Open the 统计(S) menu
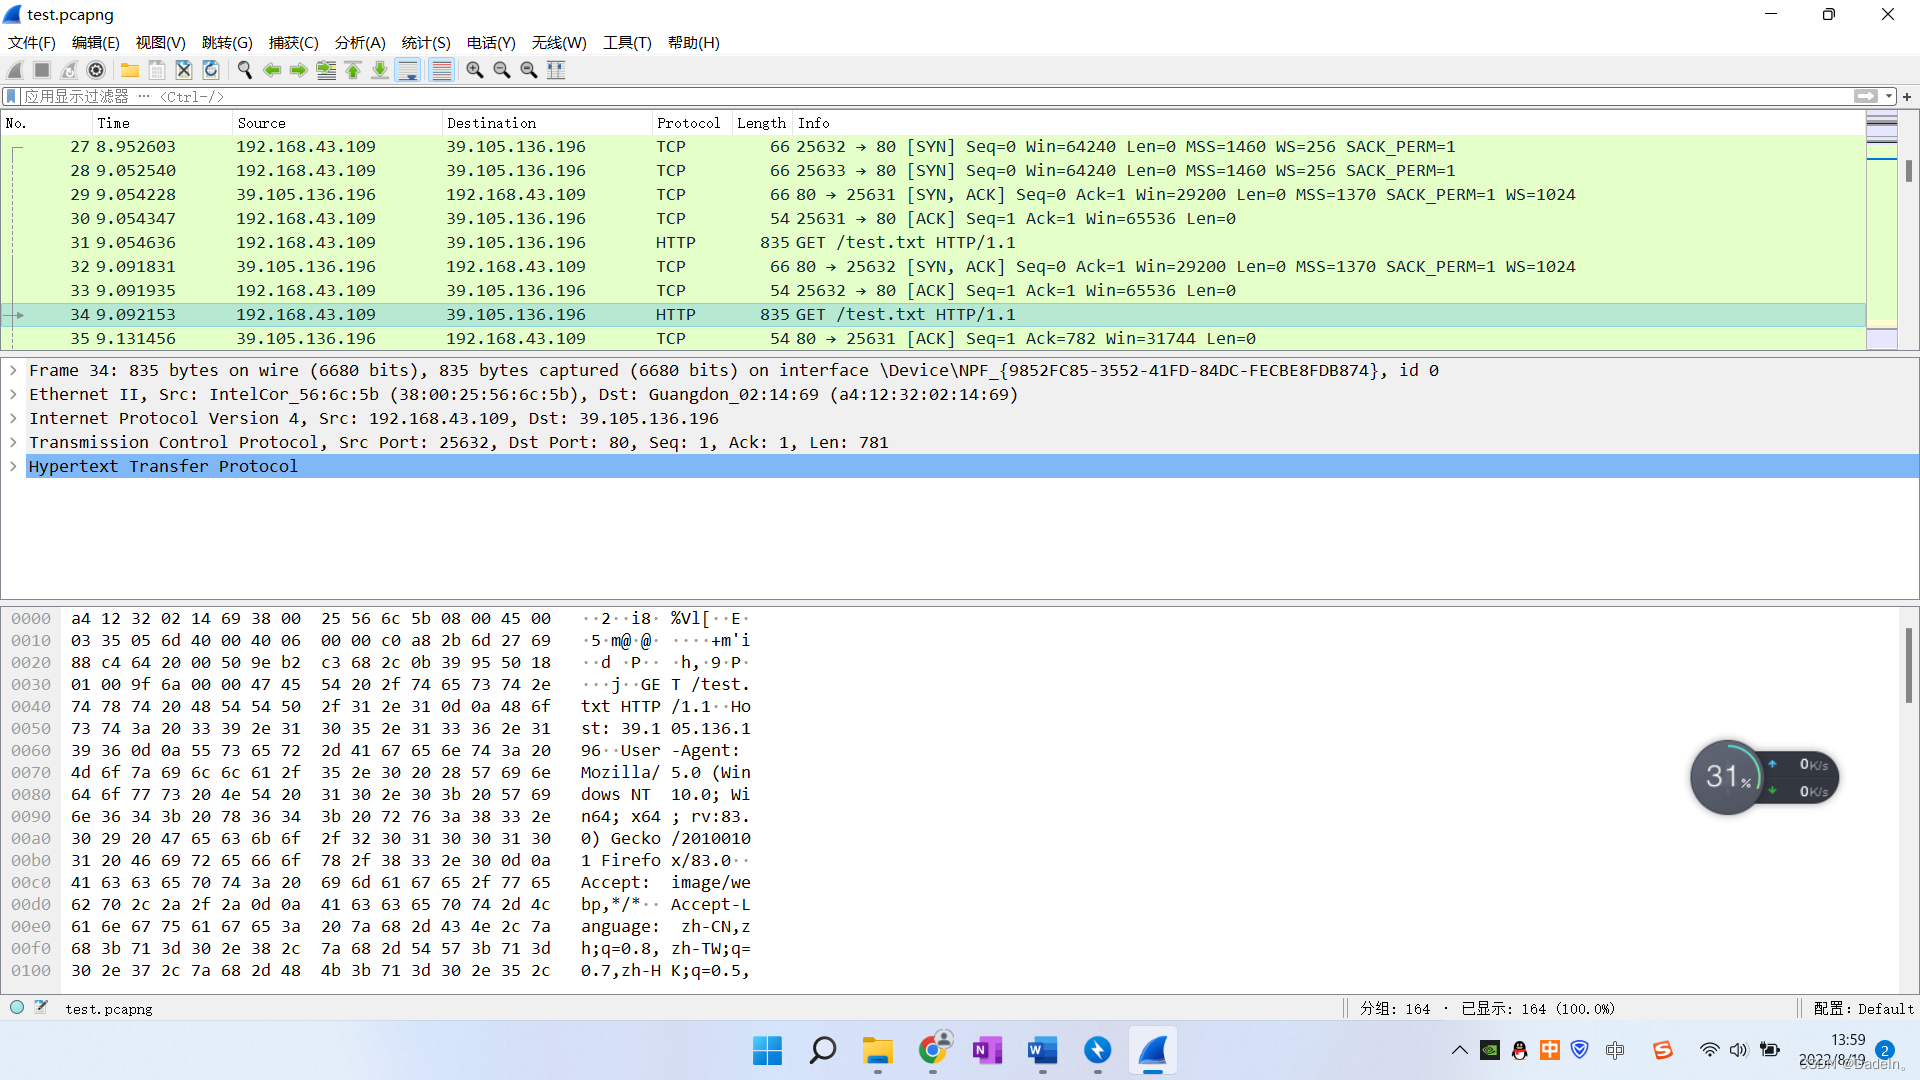Screen dimensions: 1920x1080 426,42
